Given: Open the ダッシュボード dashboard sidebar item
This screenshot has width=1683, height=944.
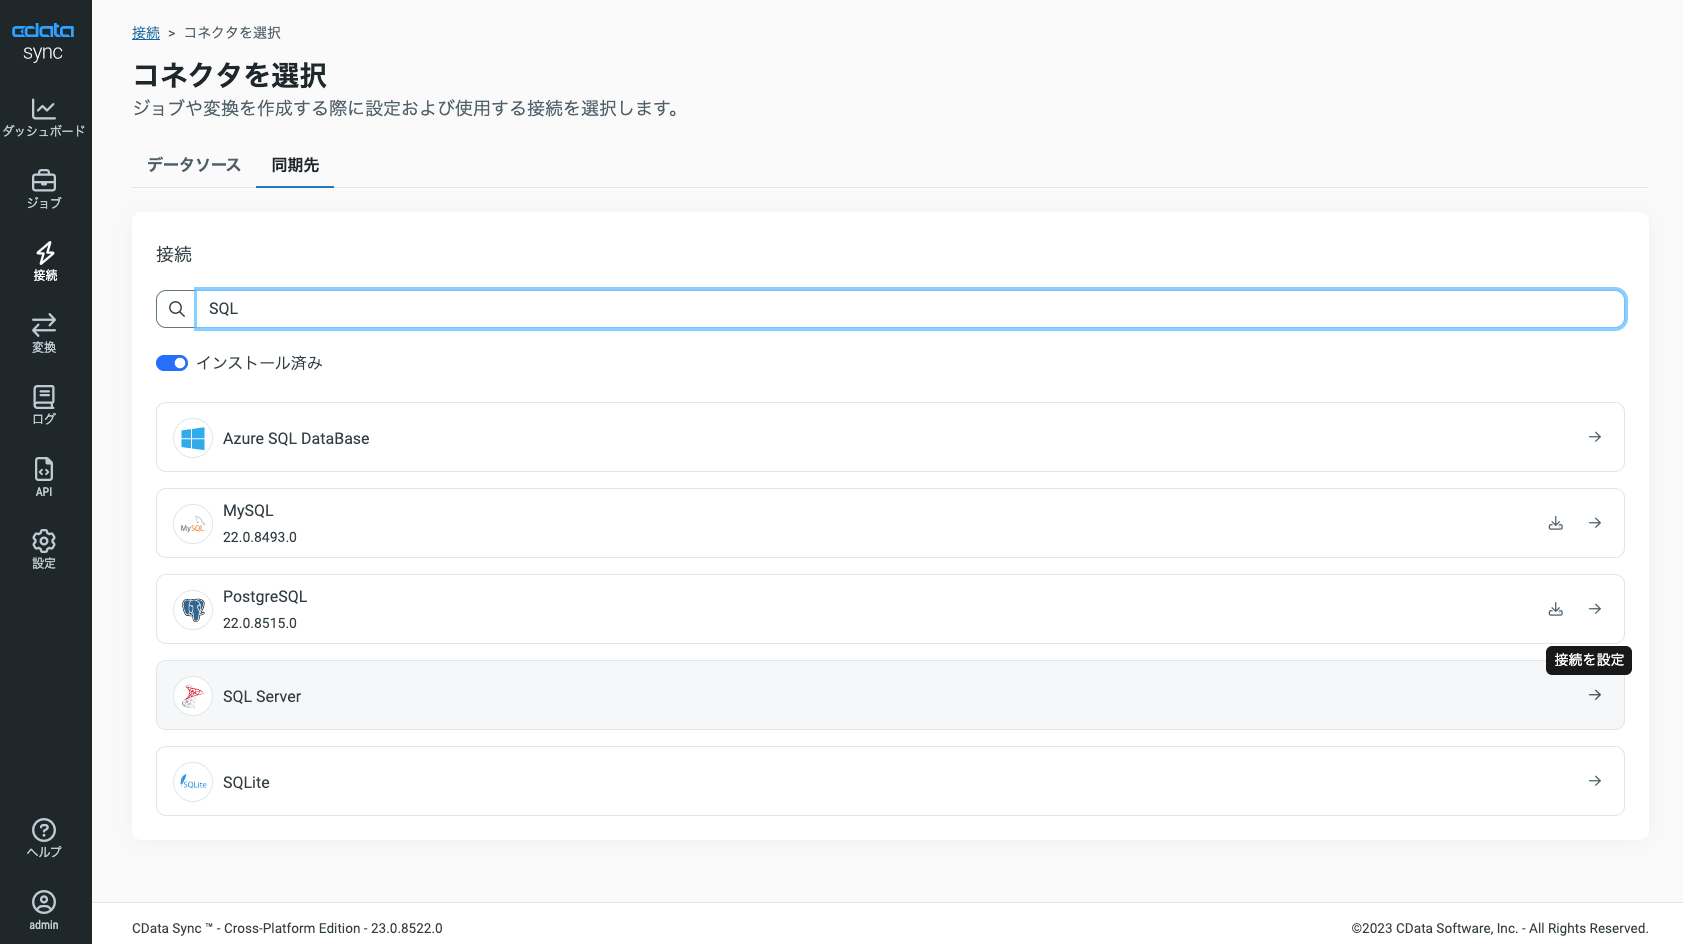Looking at the screenshot, I should 44,117.
